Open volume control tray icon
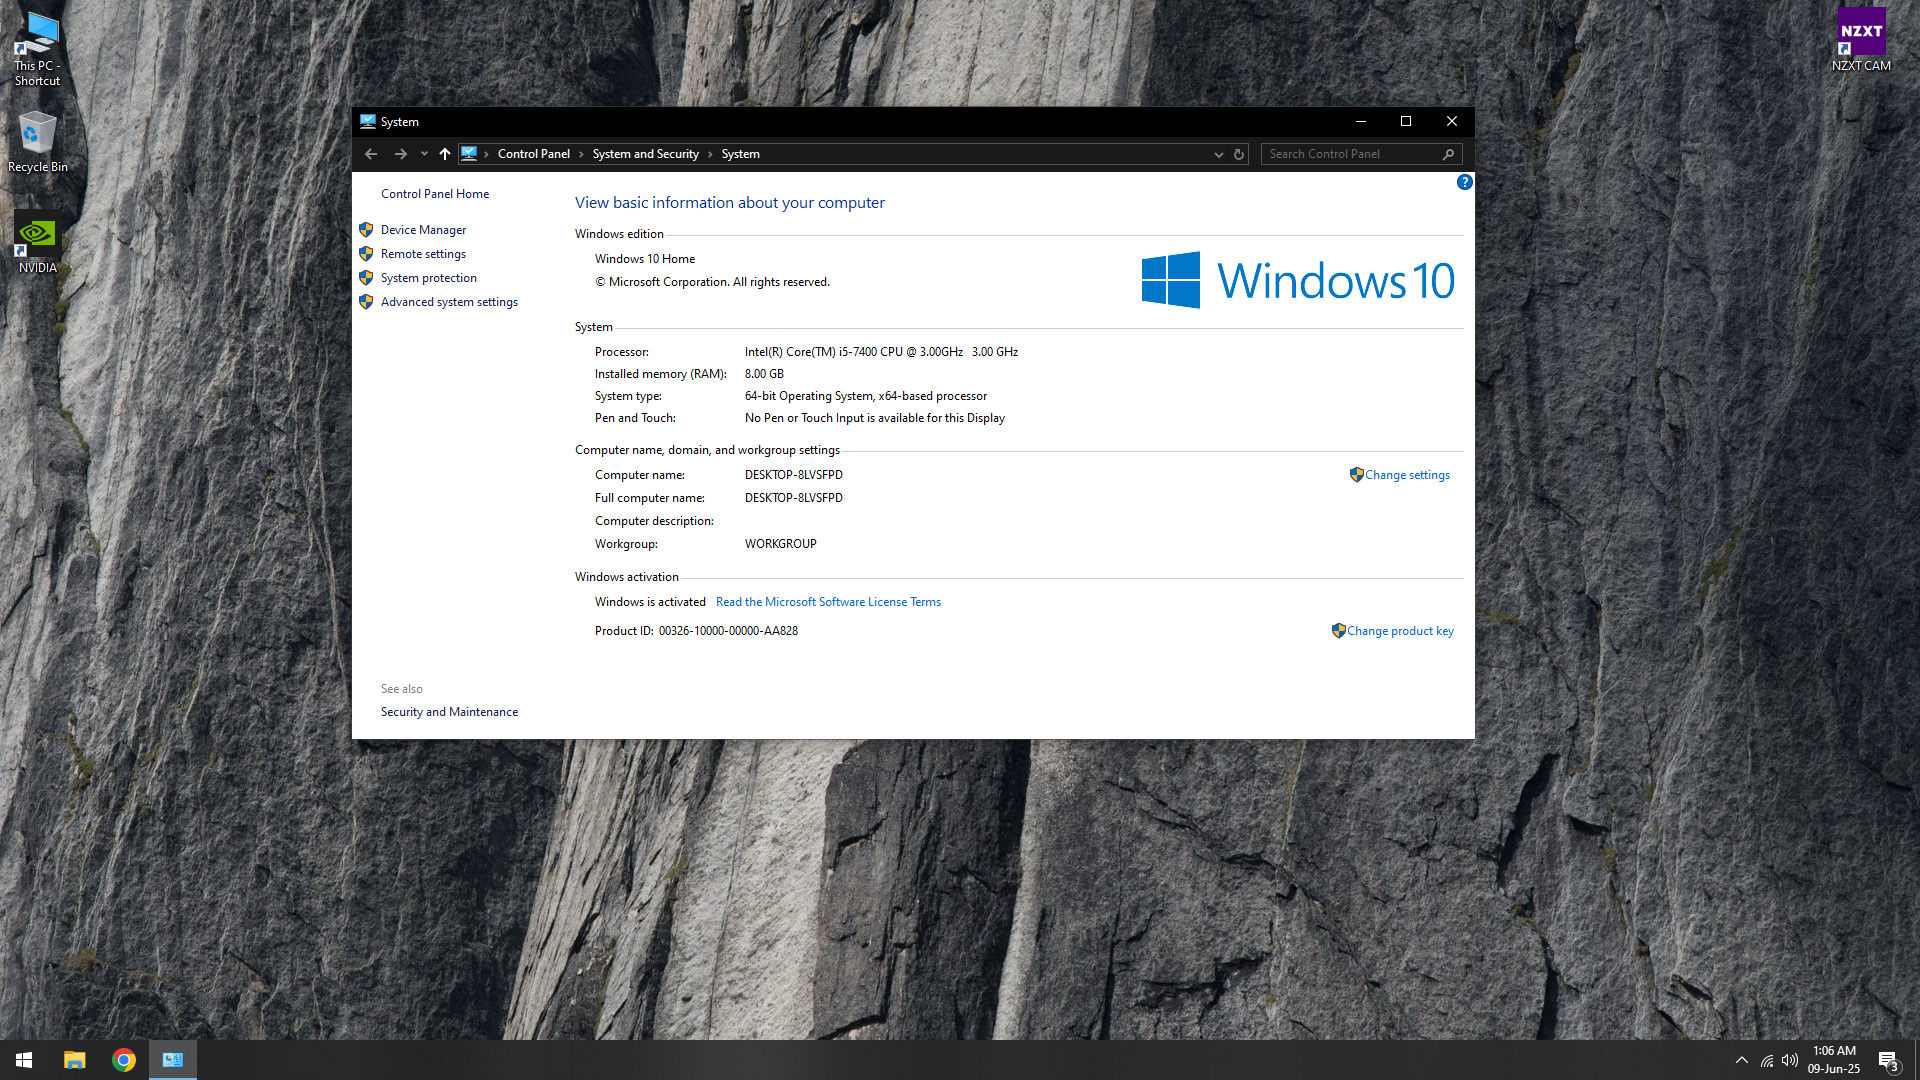 click(x=1790, y=1060)
